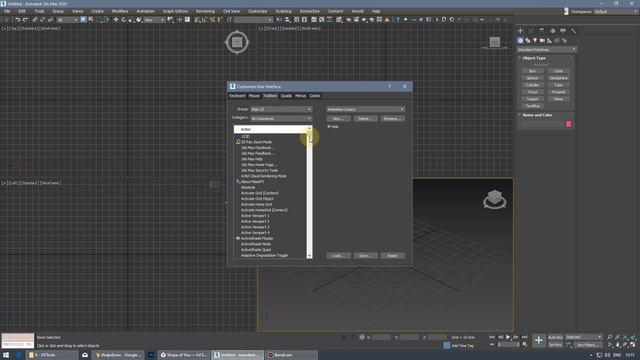The image size is (640, 360).
Task: Click Reset button in Customize dialog
Action: 392,256
